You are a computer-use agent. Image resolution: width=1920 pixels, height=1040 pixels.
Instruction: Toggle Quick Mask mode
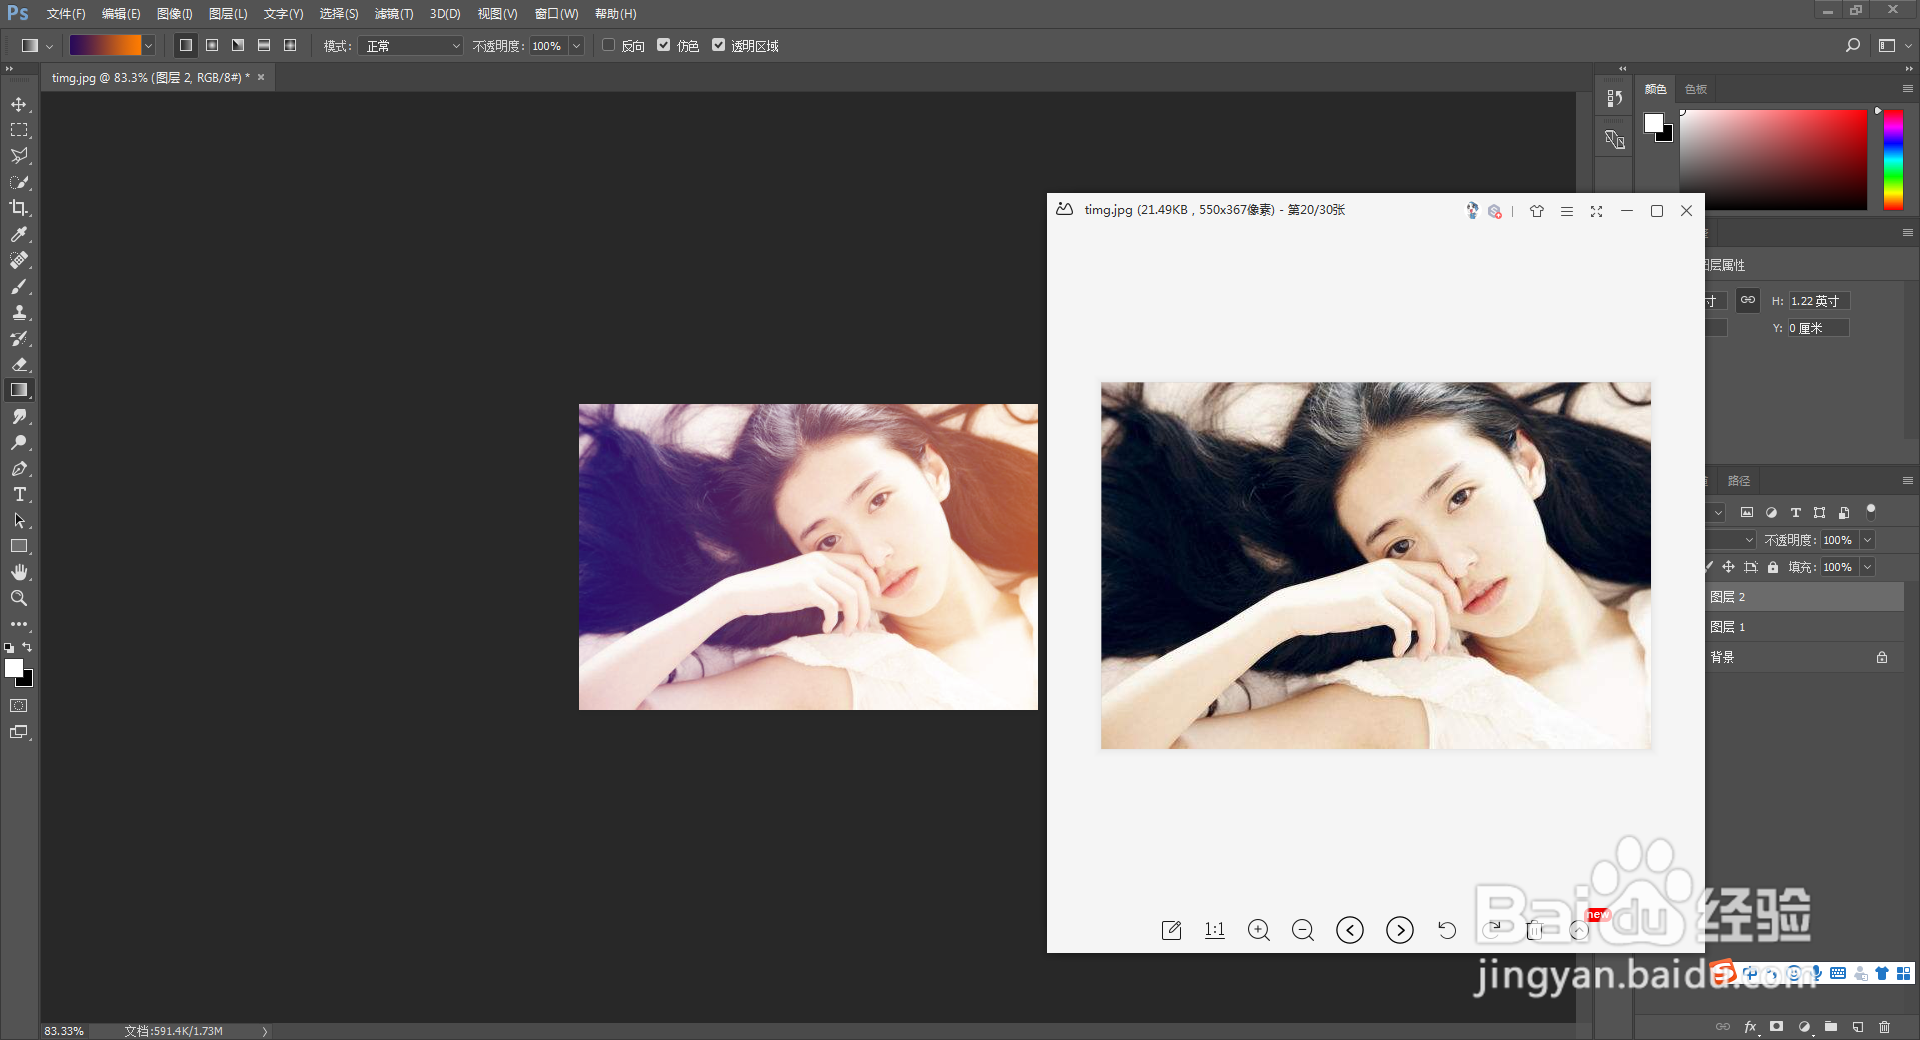click(x=19, y=706)
